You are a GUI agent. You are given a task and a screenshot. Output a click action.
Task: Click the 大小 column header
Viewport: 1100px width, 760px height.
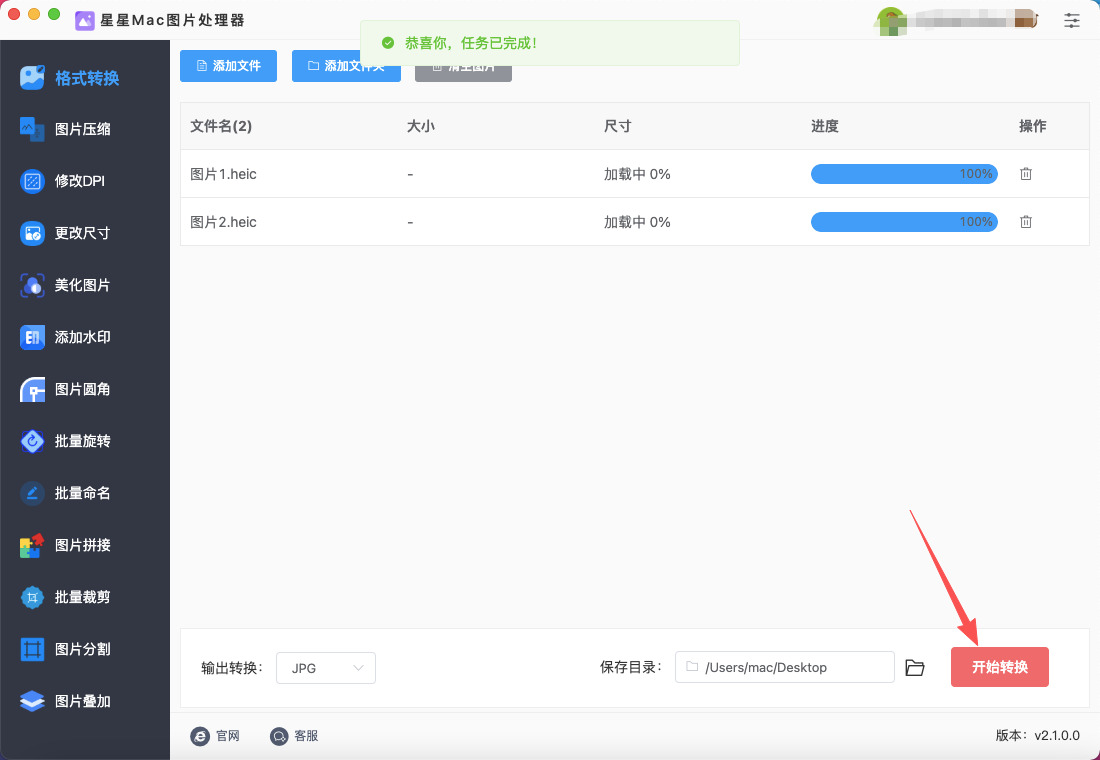[x=421, y=126]
